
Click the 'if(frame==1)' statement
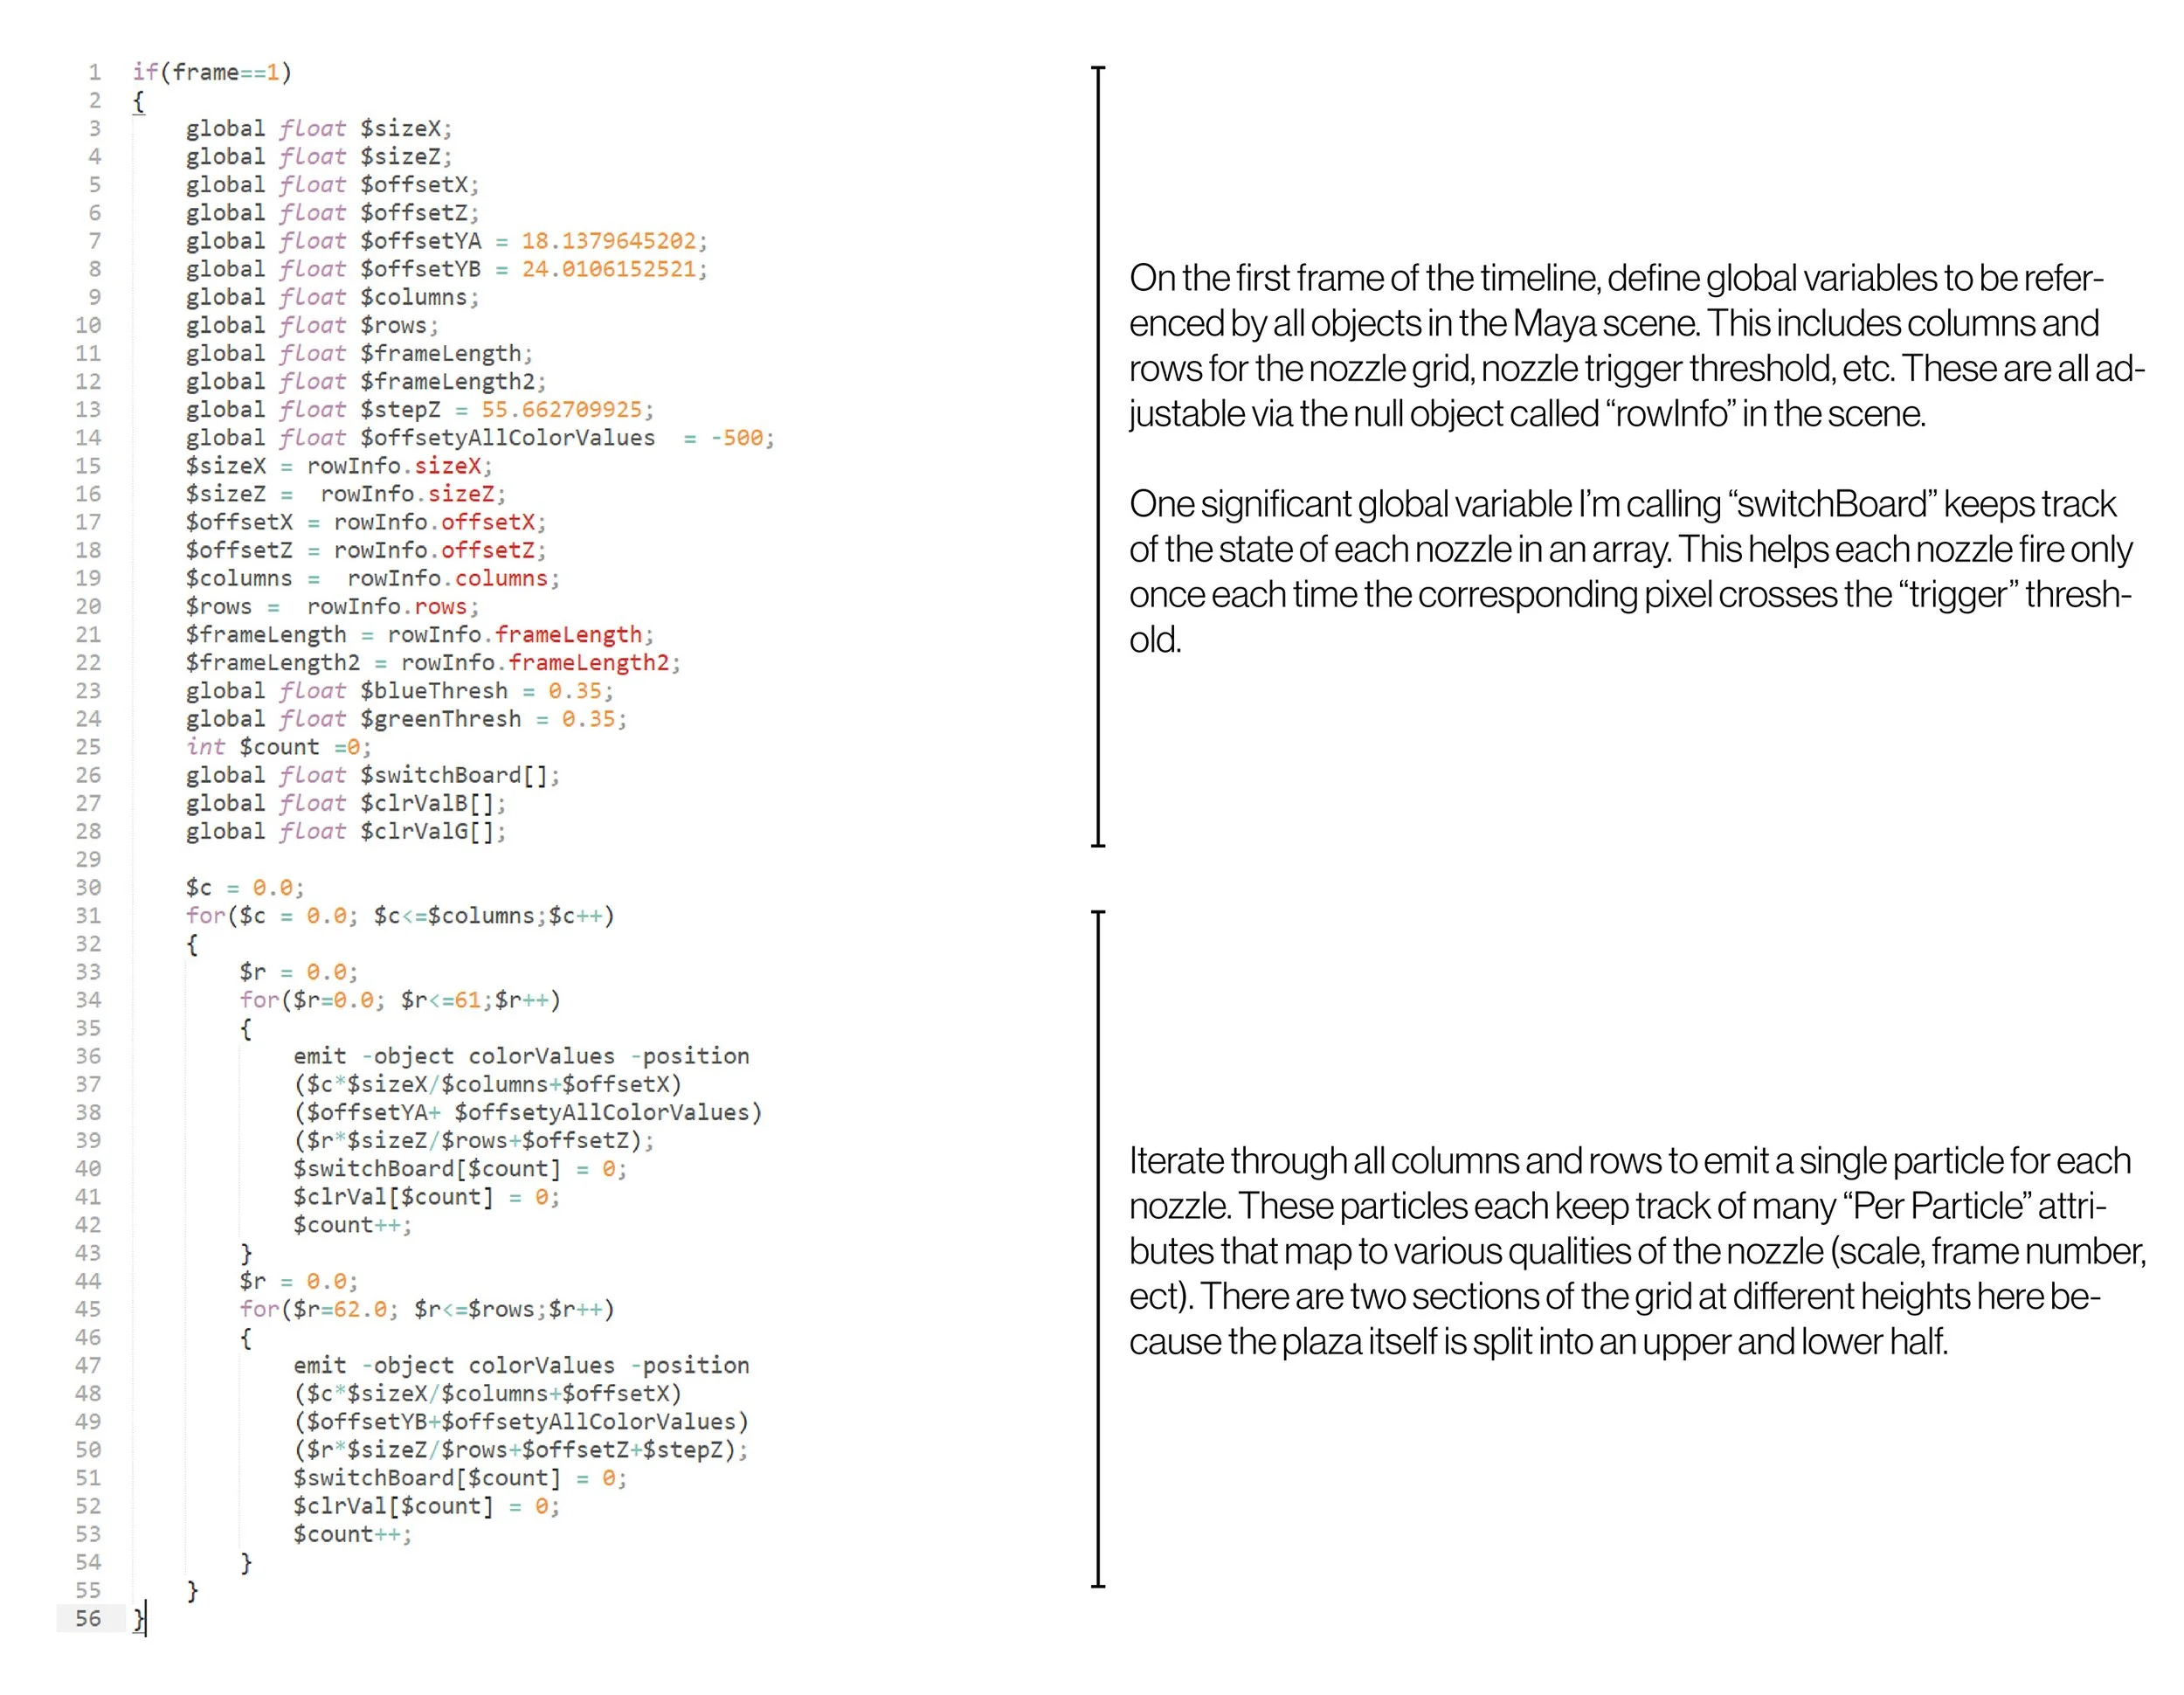[x=212, y=72]
